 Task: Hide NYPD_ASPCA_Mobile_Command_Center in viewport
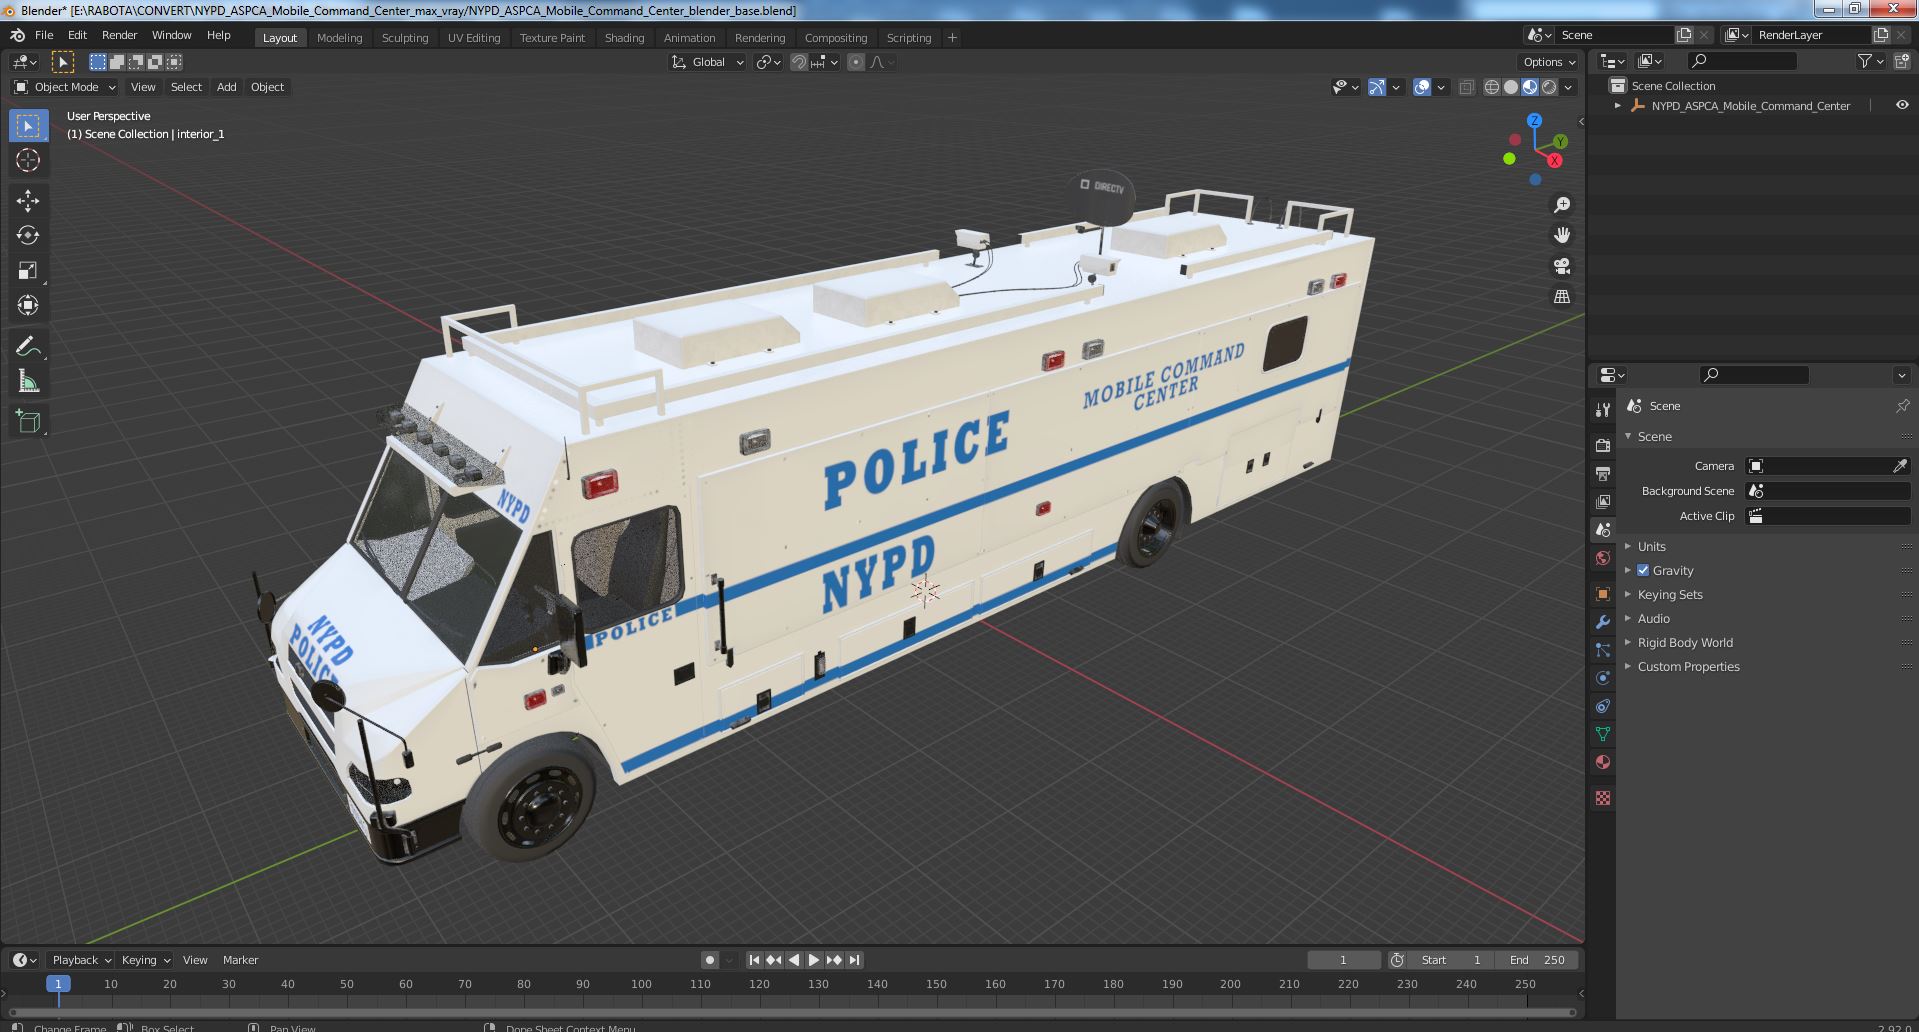pyautogui.click(x=1901, y=105)
